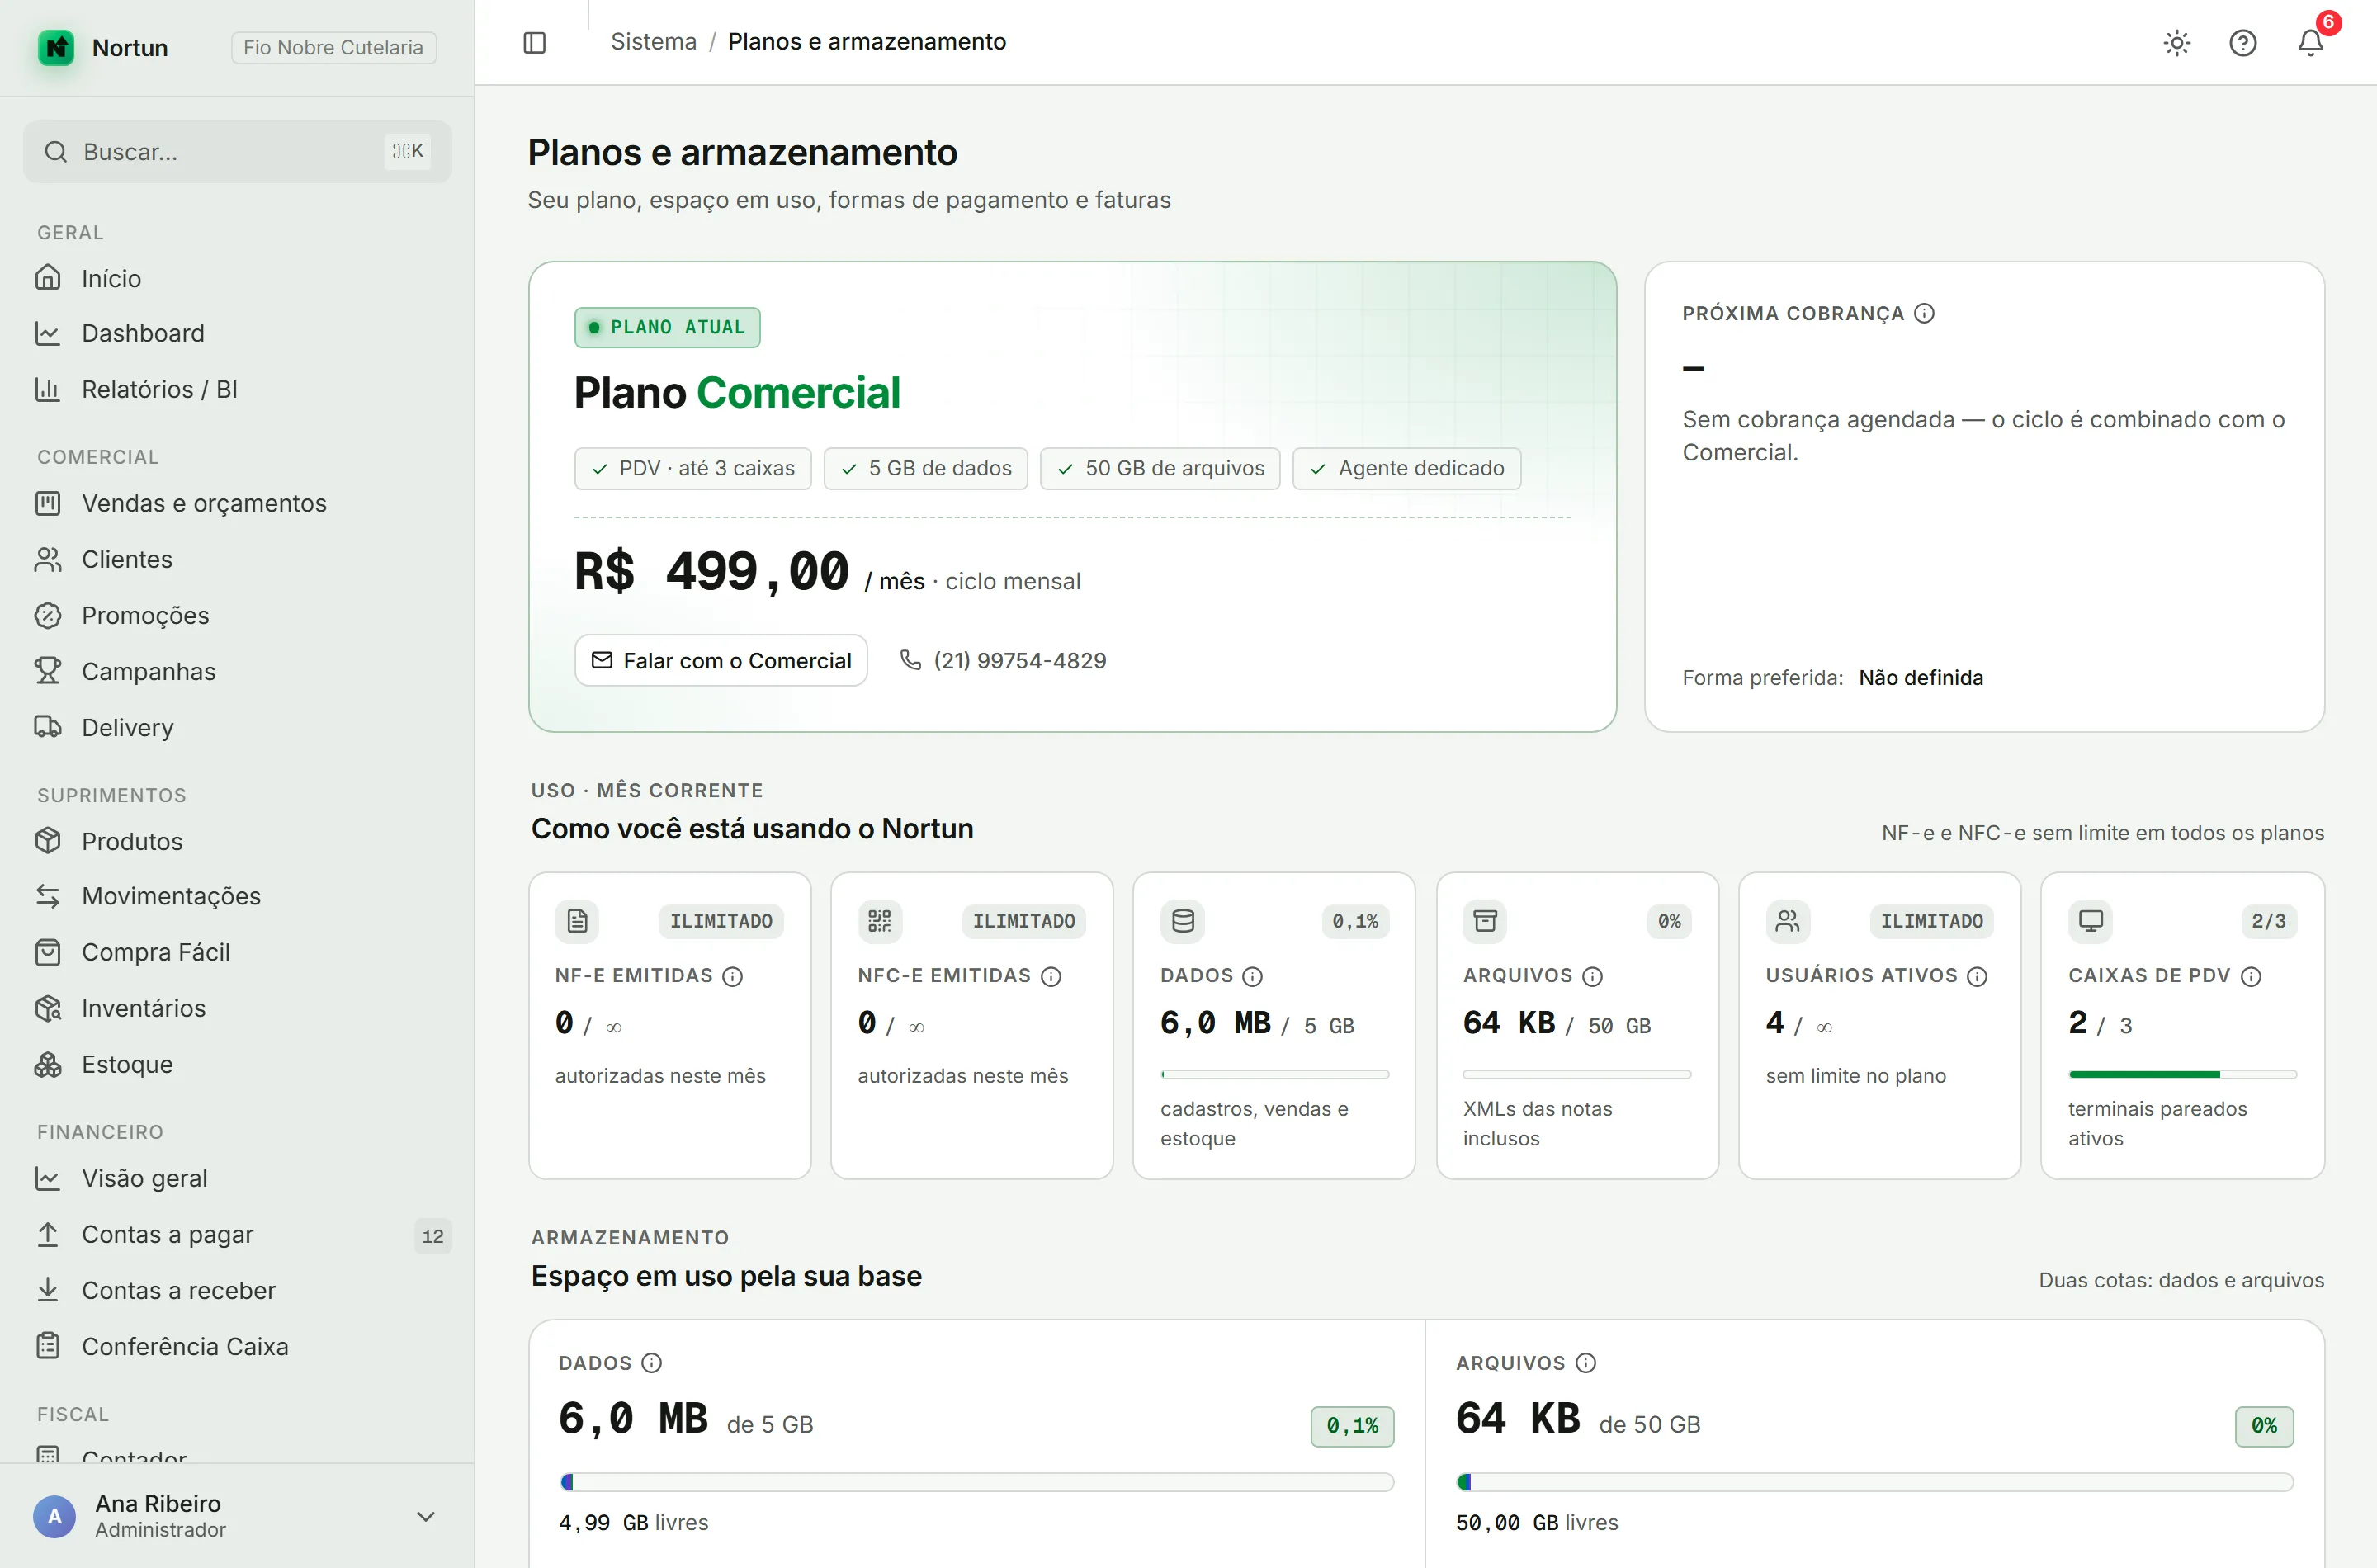2377x1568 pixels.
Task: Open Vendas e orçamentos
Action: (238, 503)
